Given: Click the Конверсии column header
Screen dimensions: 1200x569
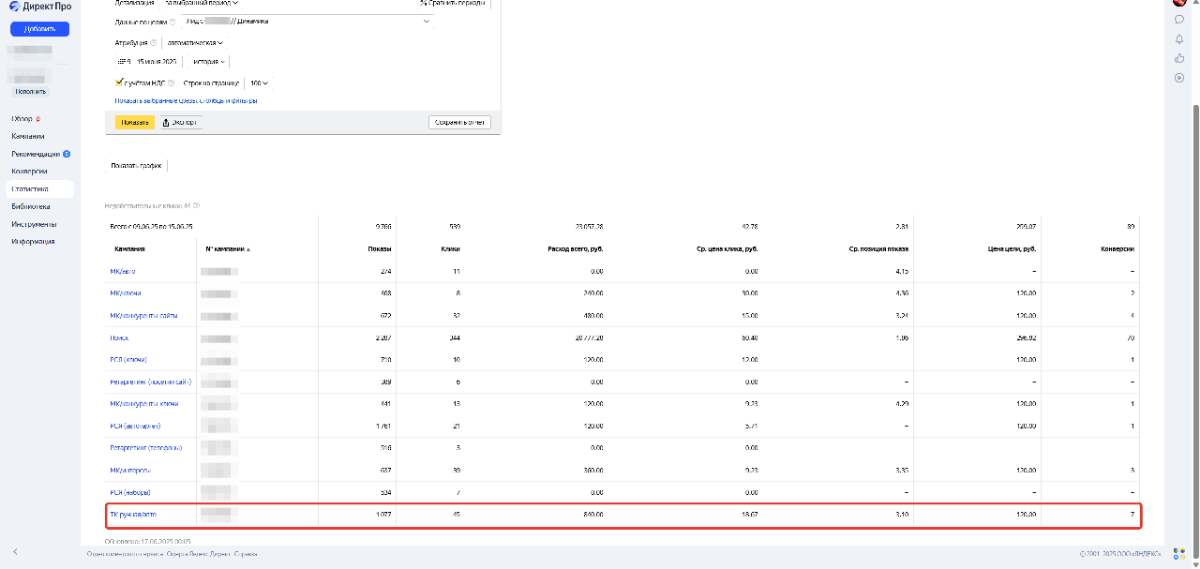Looking at the screenshot, I should pyautogui.click(x=1117, y=249).
